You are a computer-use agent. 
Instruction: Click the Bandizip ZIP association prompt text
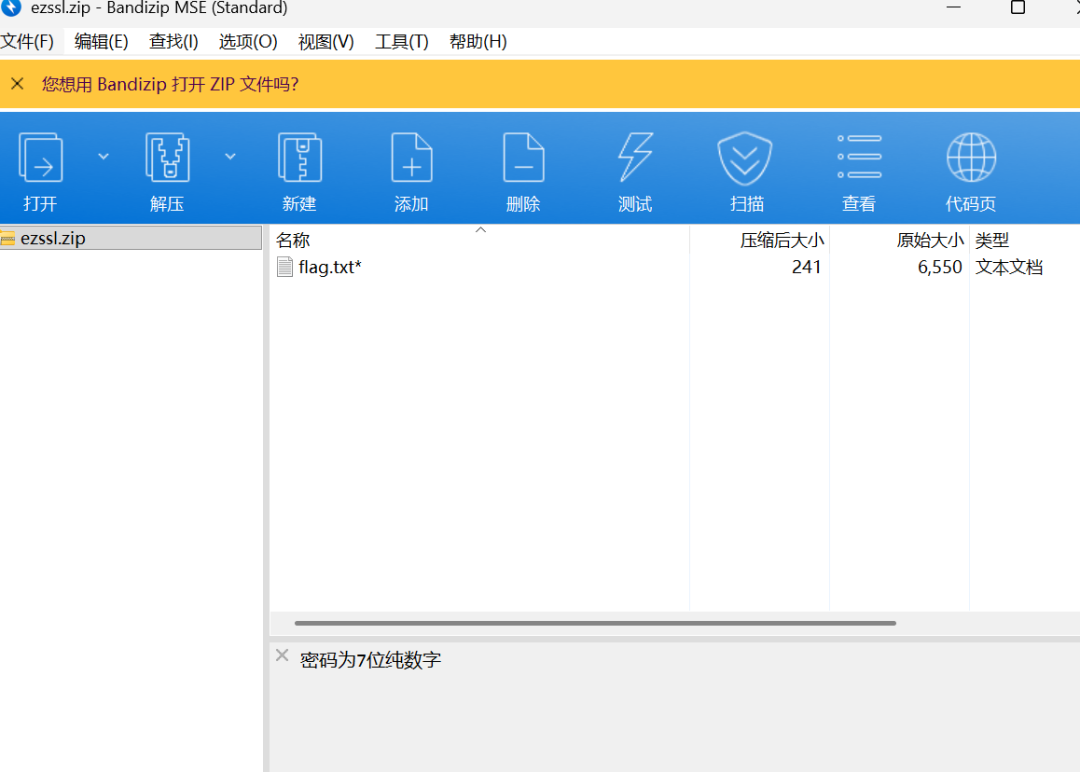170,84
